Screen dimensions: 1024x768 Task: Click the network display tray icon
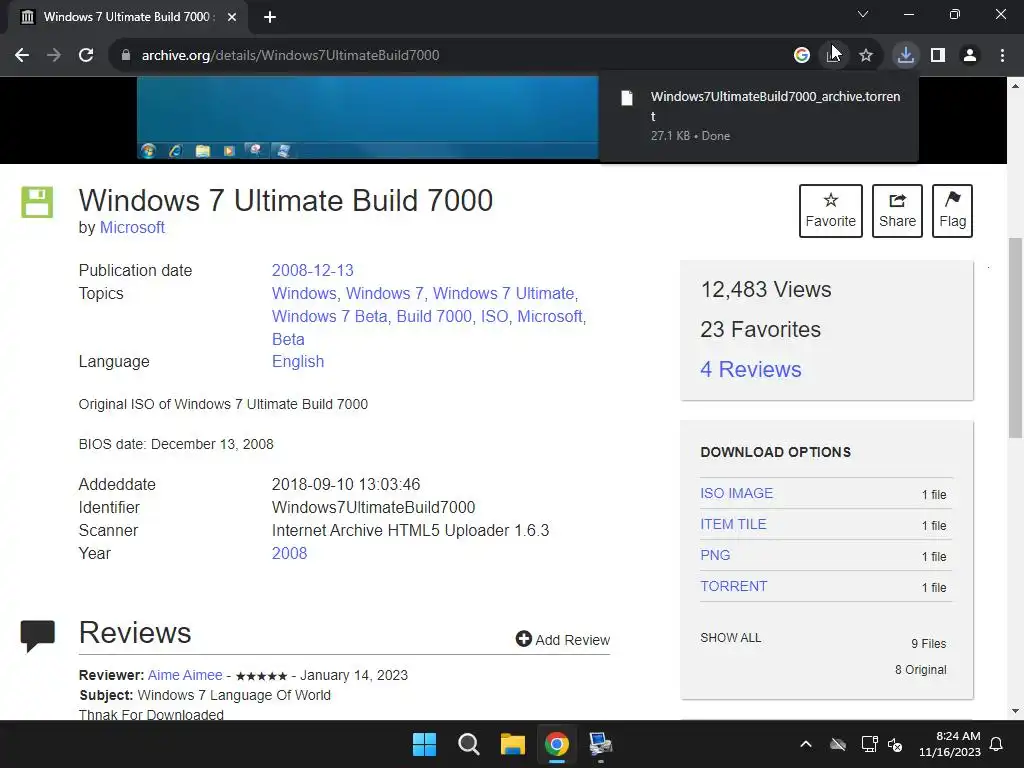869,744
